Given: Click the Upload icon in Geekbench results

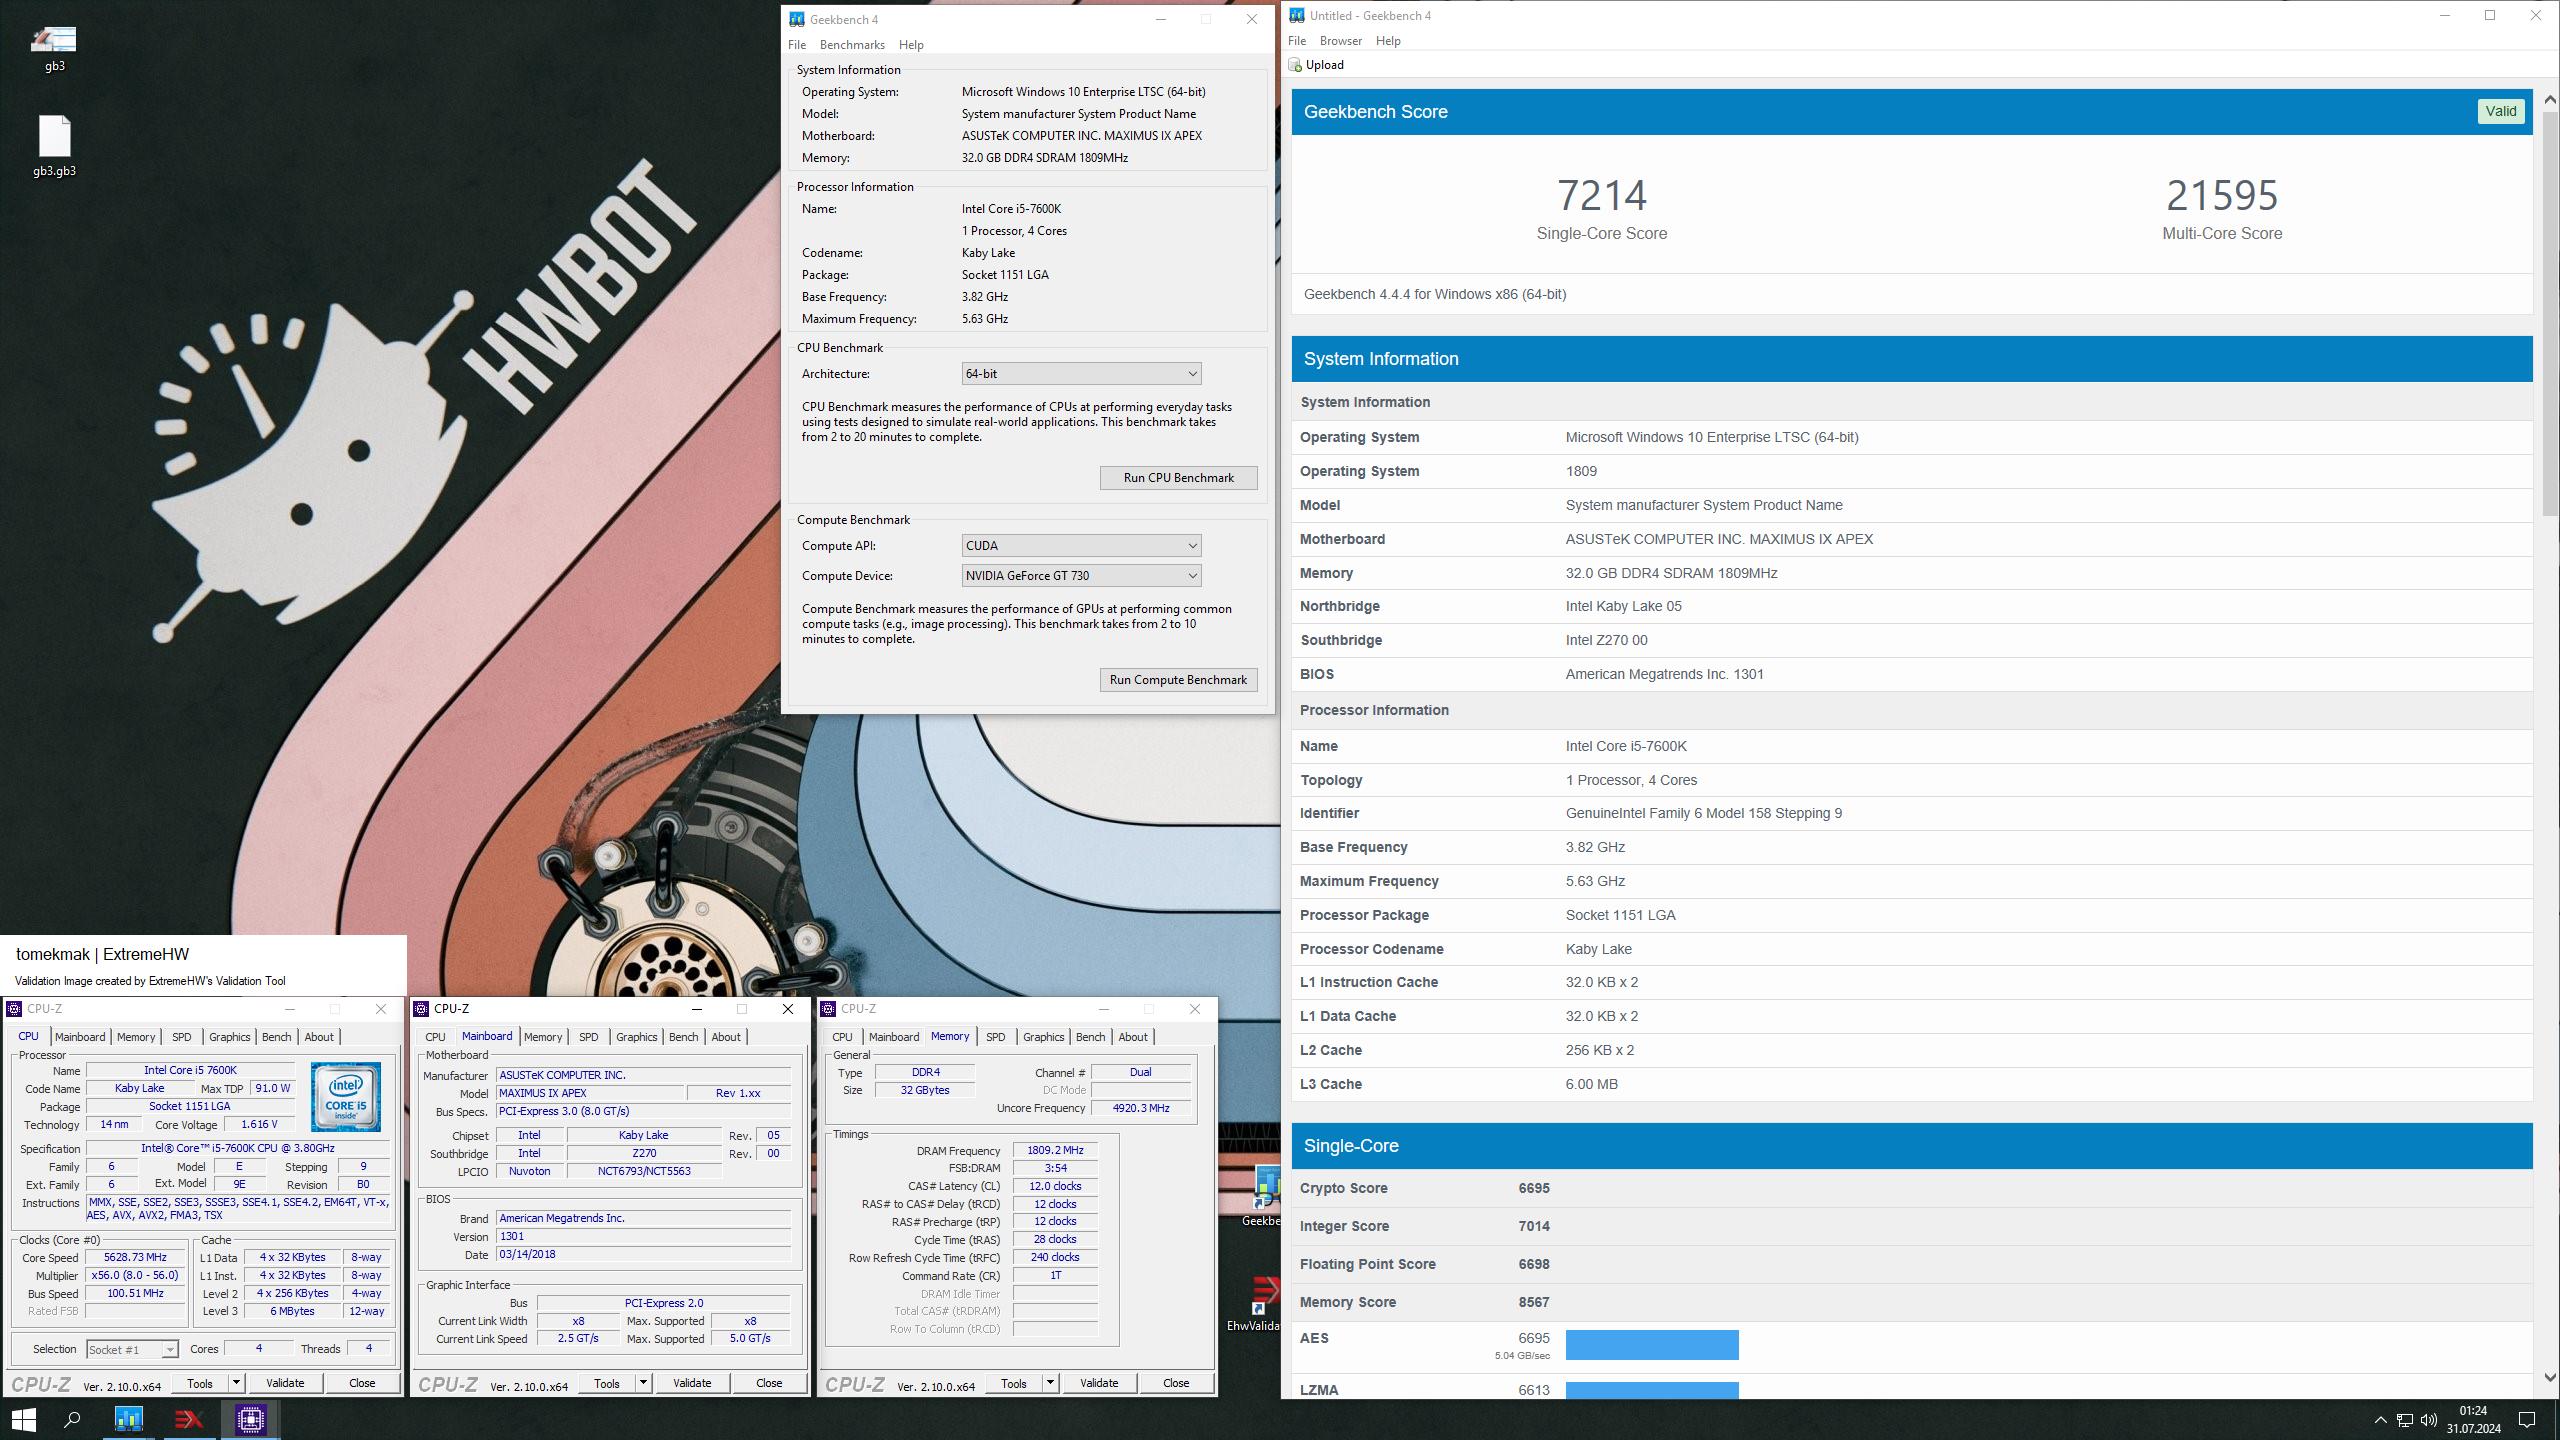Looking at the screenshot, I should 1296,65.
